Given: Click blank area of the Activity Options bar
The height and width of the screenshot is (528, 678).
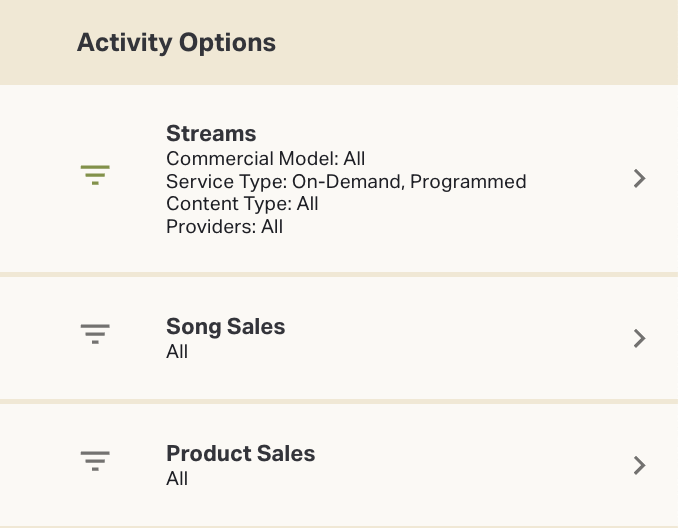Looking at the screenshot, I should click(x=480, y=43).
